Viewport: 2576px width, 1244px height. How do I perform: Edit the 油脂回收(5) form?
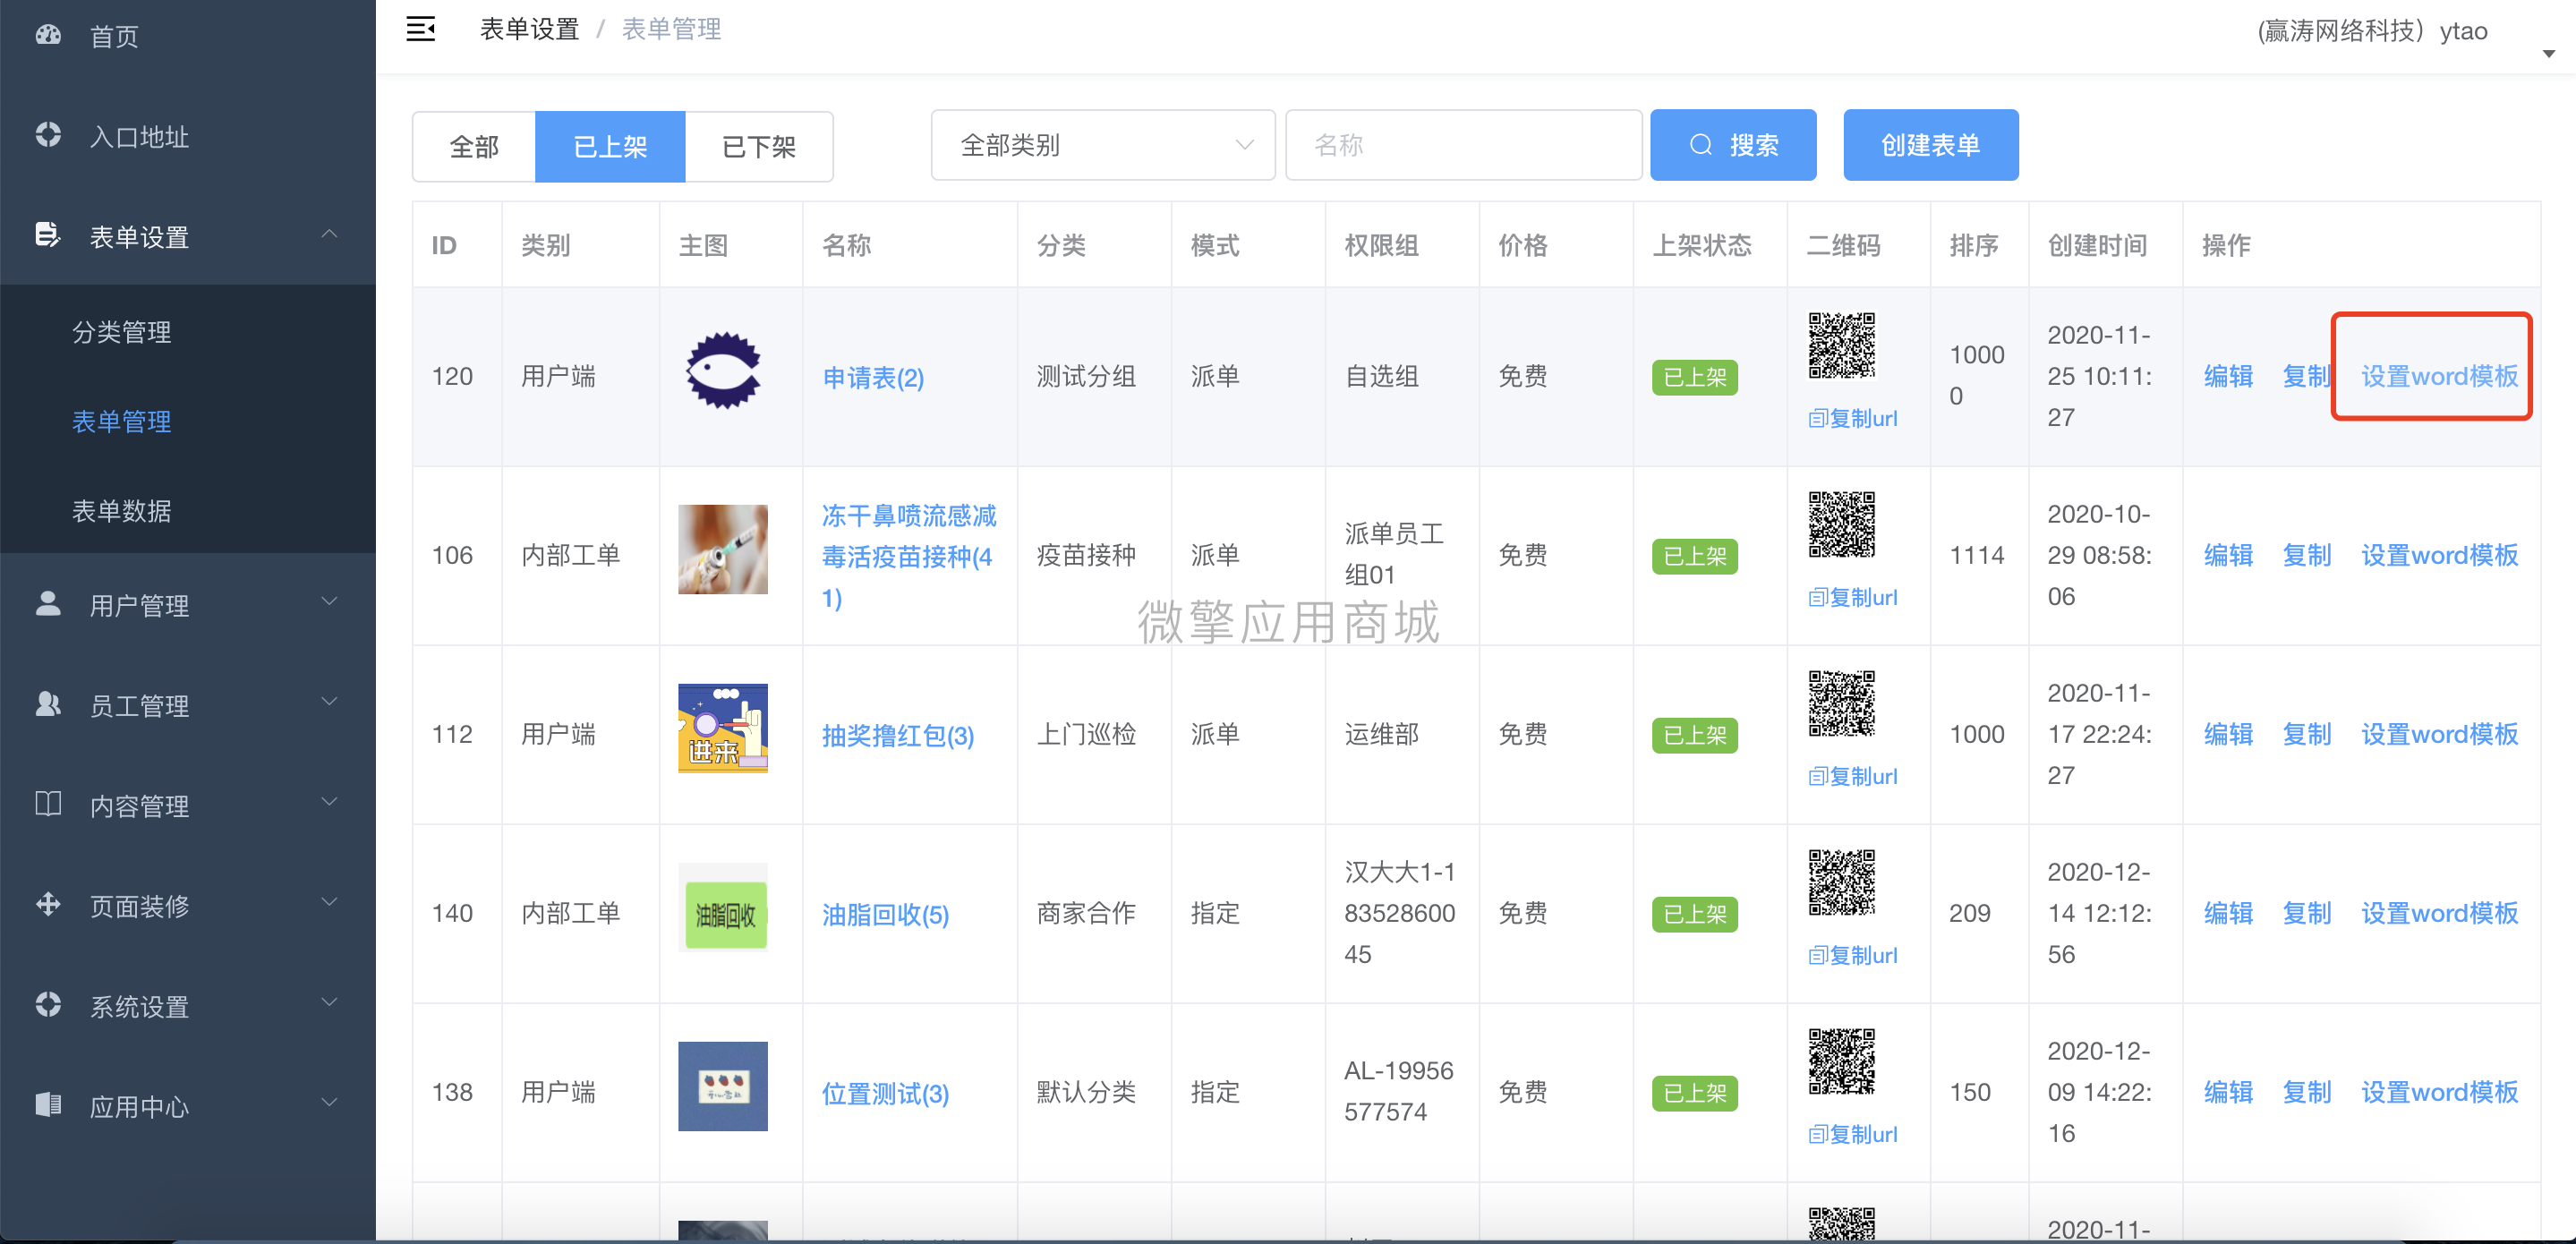tap(2228, 913)
